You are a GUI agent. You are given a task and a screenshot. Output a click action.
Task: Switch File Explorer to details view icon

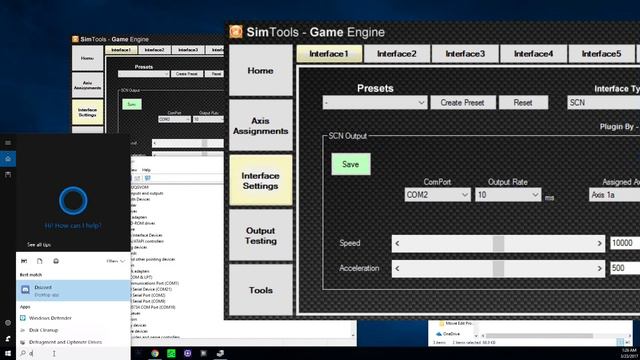[620, 342]
